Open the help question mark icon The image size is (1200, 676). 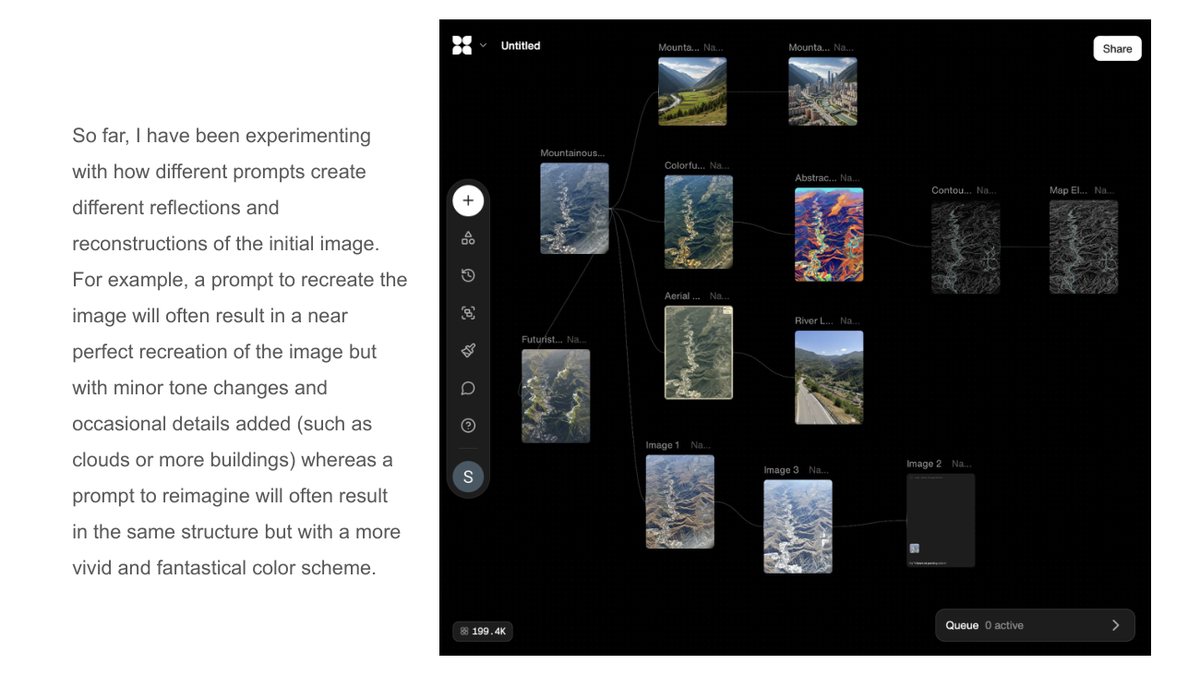tap(468, 426)
